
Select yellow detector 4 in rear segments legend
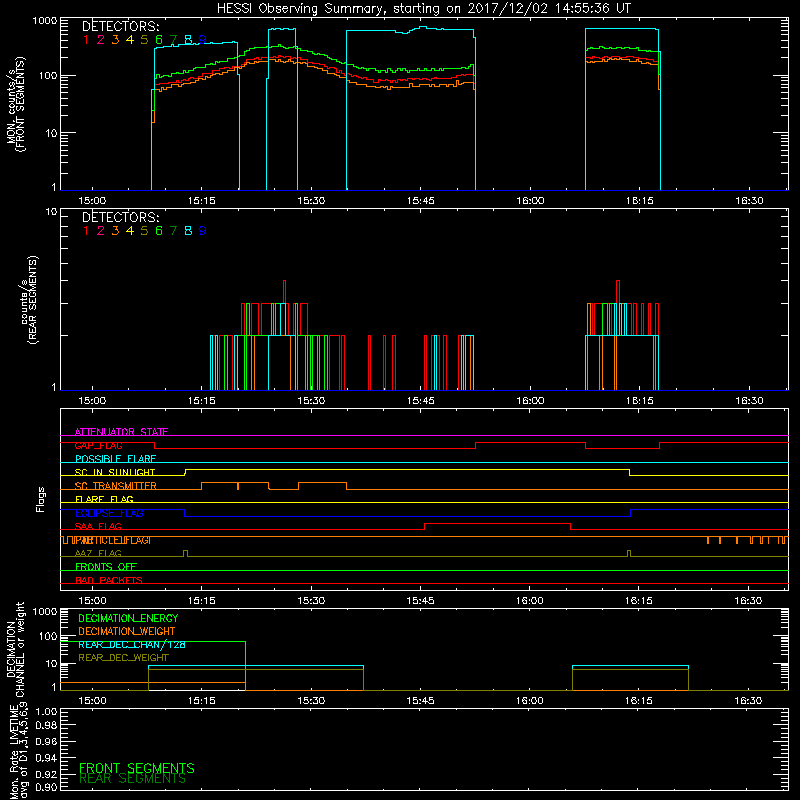click(x=130, y=231)
